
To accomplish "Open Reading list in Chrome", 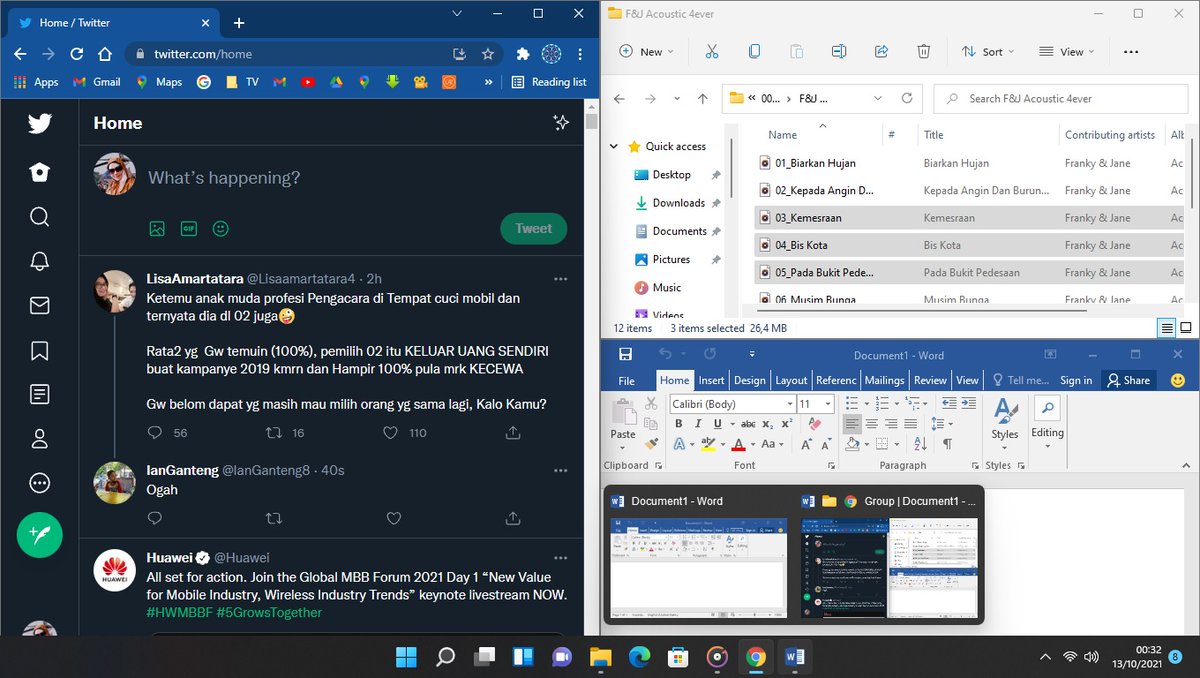I will pyautogui.click(x=549, y=82).
